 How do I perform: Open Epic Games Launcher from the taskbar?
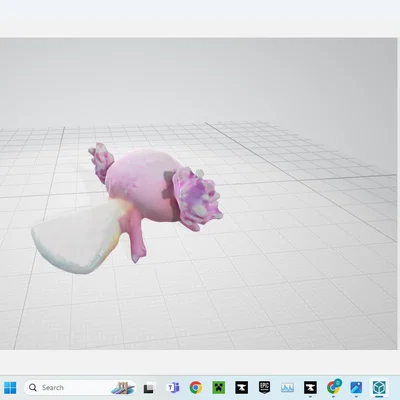[264, 388]
